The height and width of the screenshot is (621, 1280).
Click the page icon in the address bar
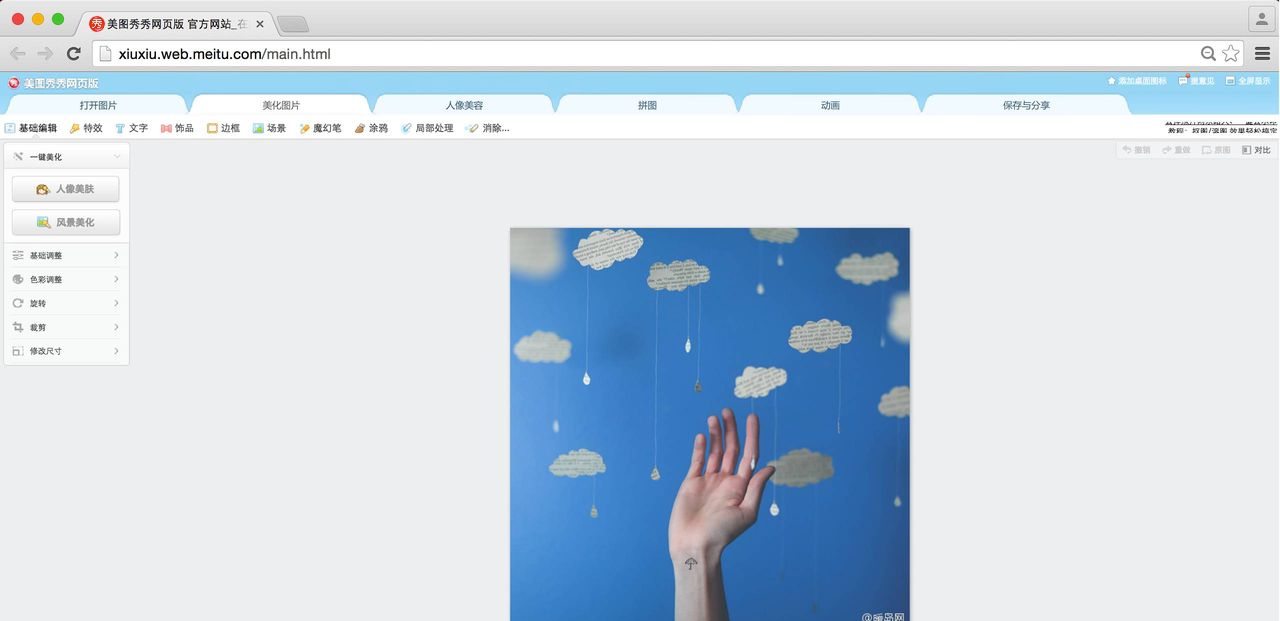(x=105, y=54)
